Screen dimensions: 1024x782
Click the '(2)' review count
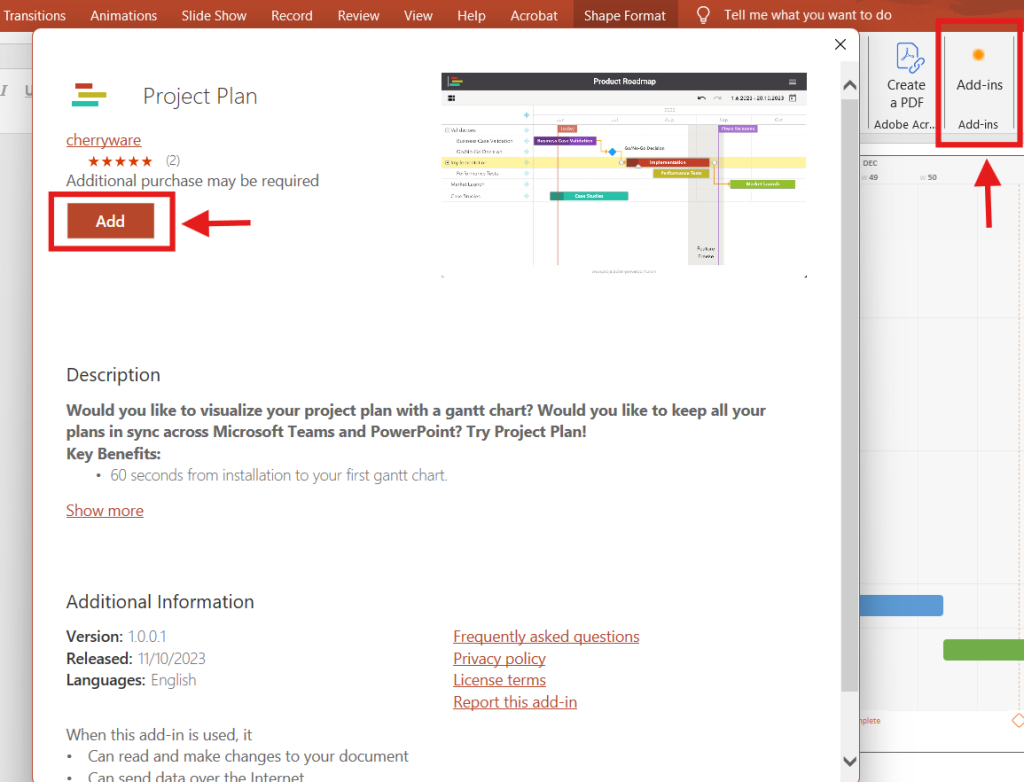point(172,161)
